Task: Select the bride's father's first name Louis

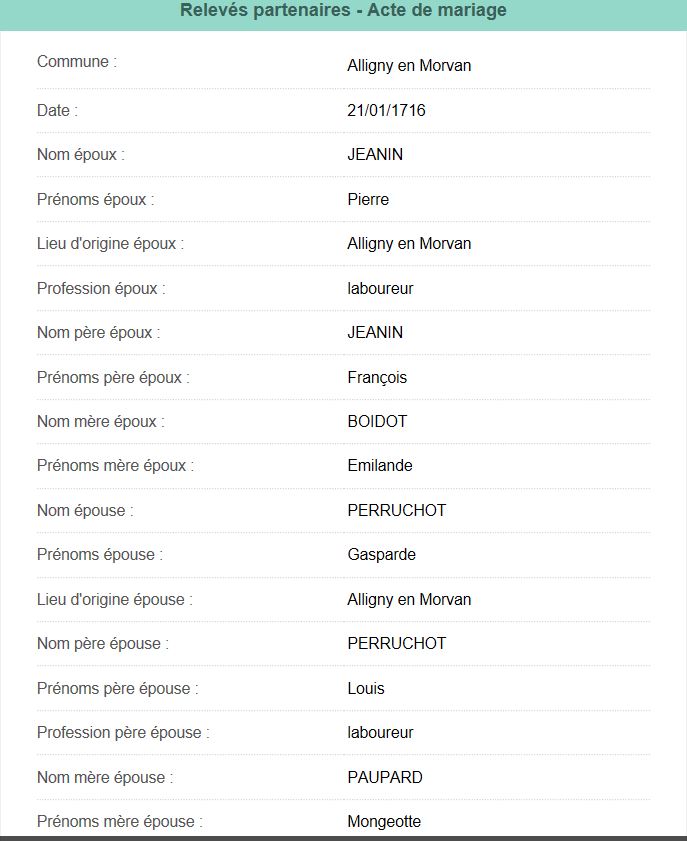Action: (366, 689)
